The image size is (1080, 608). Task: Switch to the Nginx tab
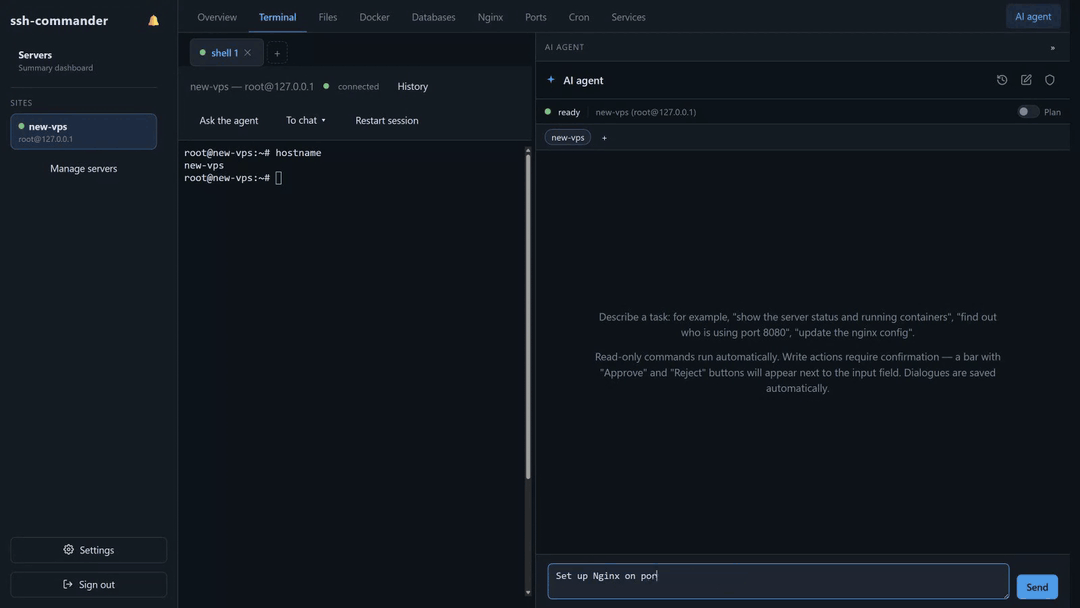490,17
